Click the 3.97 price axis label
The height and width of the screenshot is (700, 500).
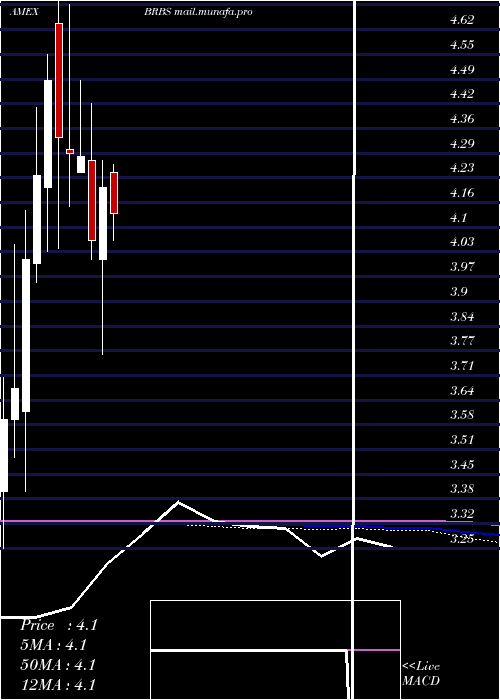point(462,267)
